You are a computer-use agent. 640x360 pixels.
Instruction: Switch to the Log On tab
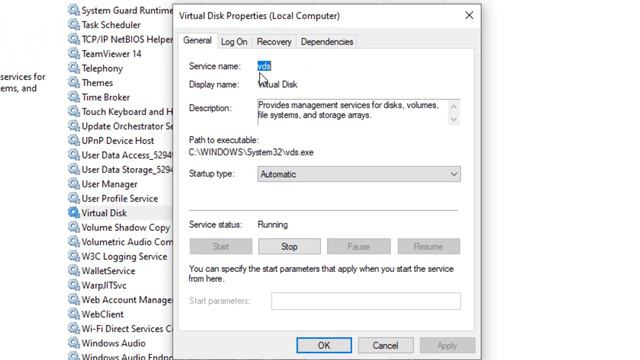[x=234, y=42]
